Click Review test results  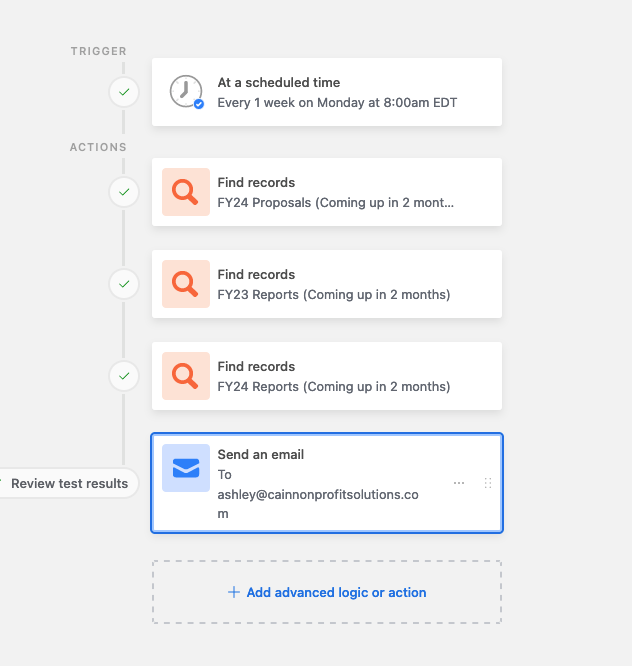coord(69,483)
